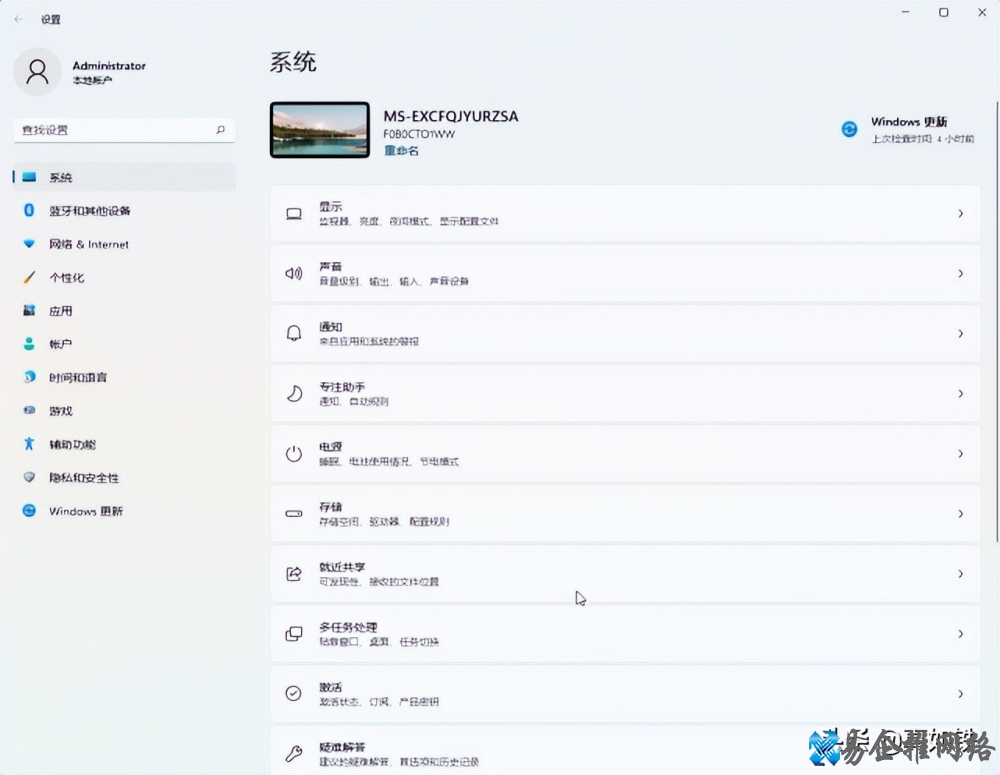Click the Windows 更新 sync icon at top right
1000x775 pixels.
tap(849, 129)
